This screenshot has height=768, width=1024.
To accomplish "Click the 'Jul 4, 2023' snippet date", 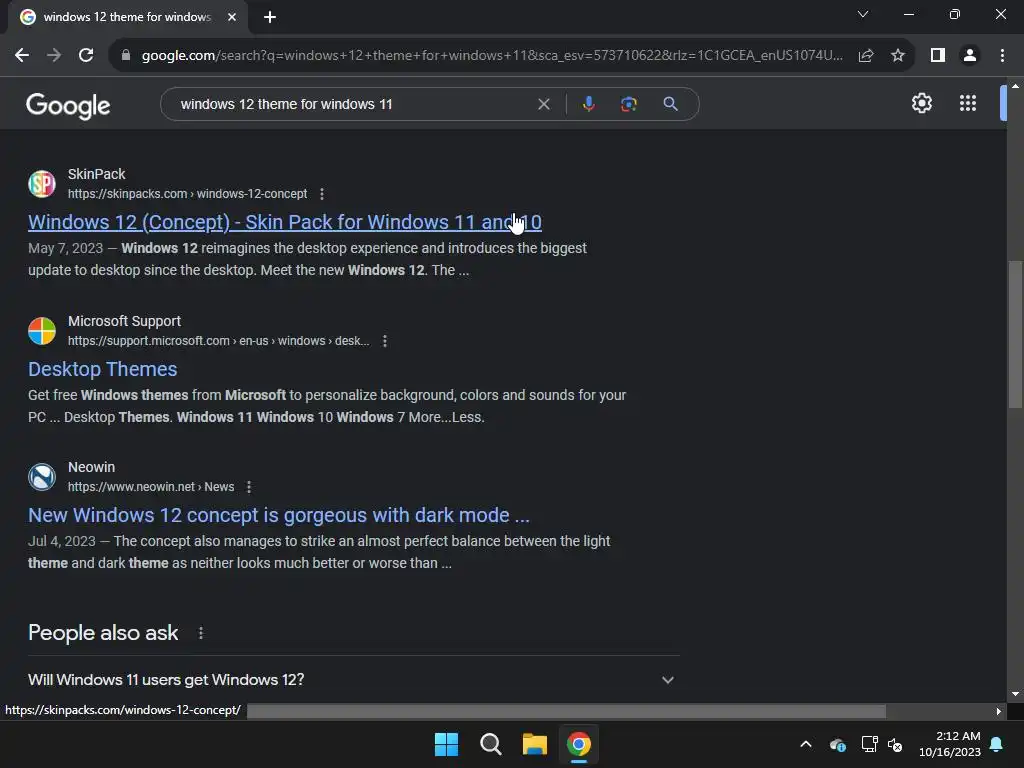I will [x=61, y=541].
